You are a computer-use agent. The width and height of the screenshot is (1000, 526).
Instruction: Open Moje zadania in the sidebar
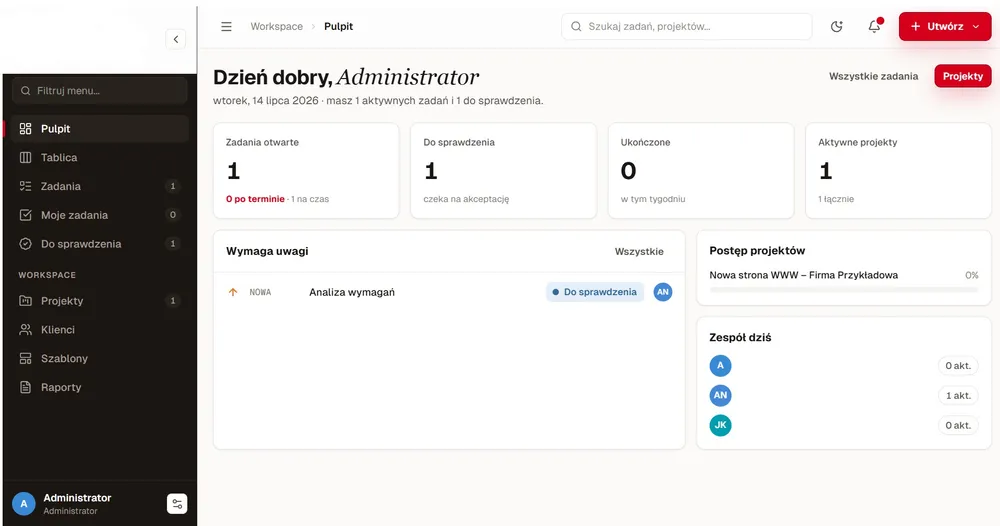pyautogui.click(x=99, y=215)
